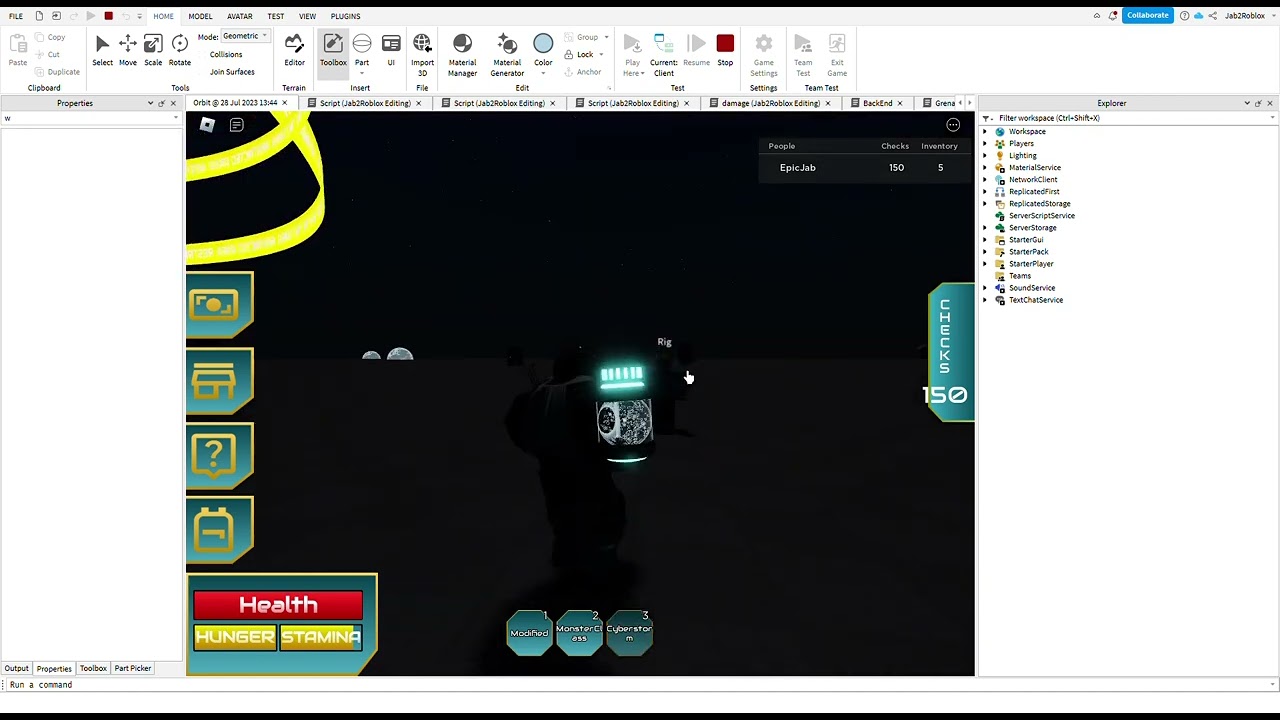Click the Jab2Roblox account name

point(1245,16)
